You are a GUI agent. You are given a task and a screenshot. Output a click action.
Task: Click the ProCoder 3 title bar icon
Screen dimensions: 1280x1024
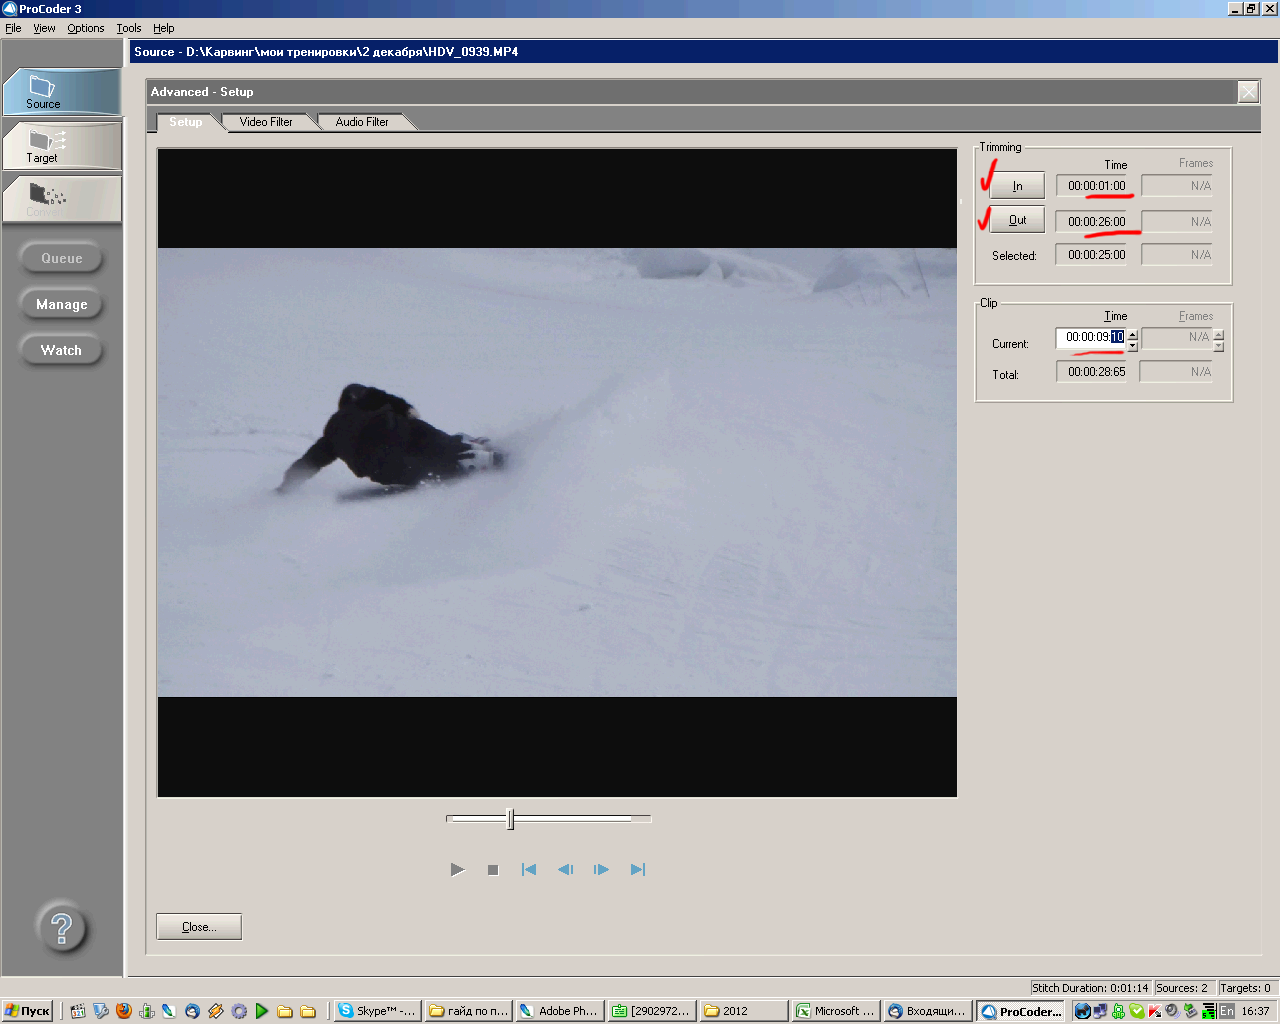click(9, 8)
